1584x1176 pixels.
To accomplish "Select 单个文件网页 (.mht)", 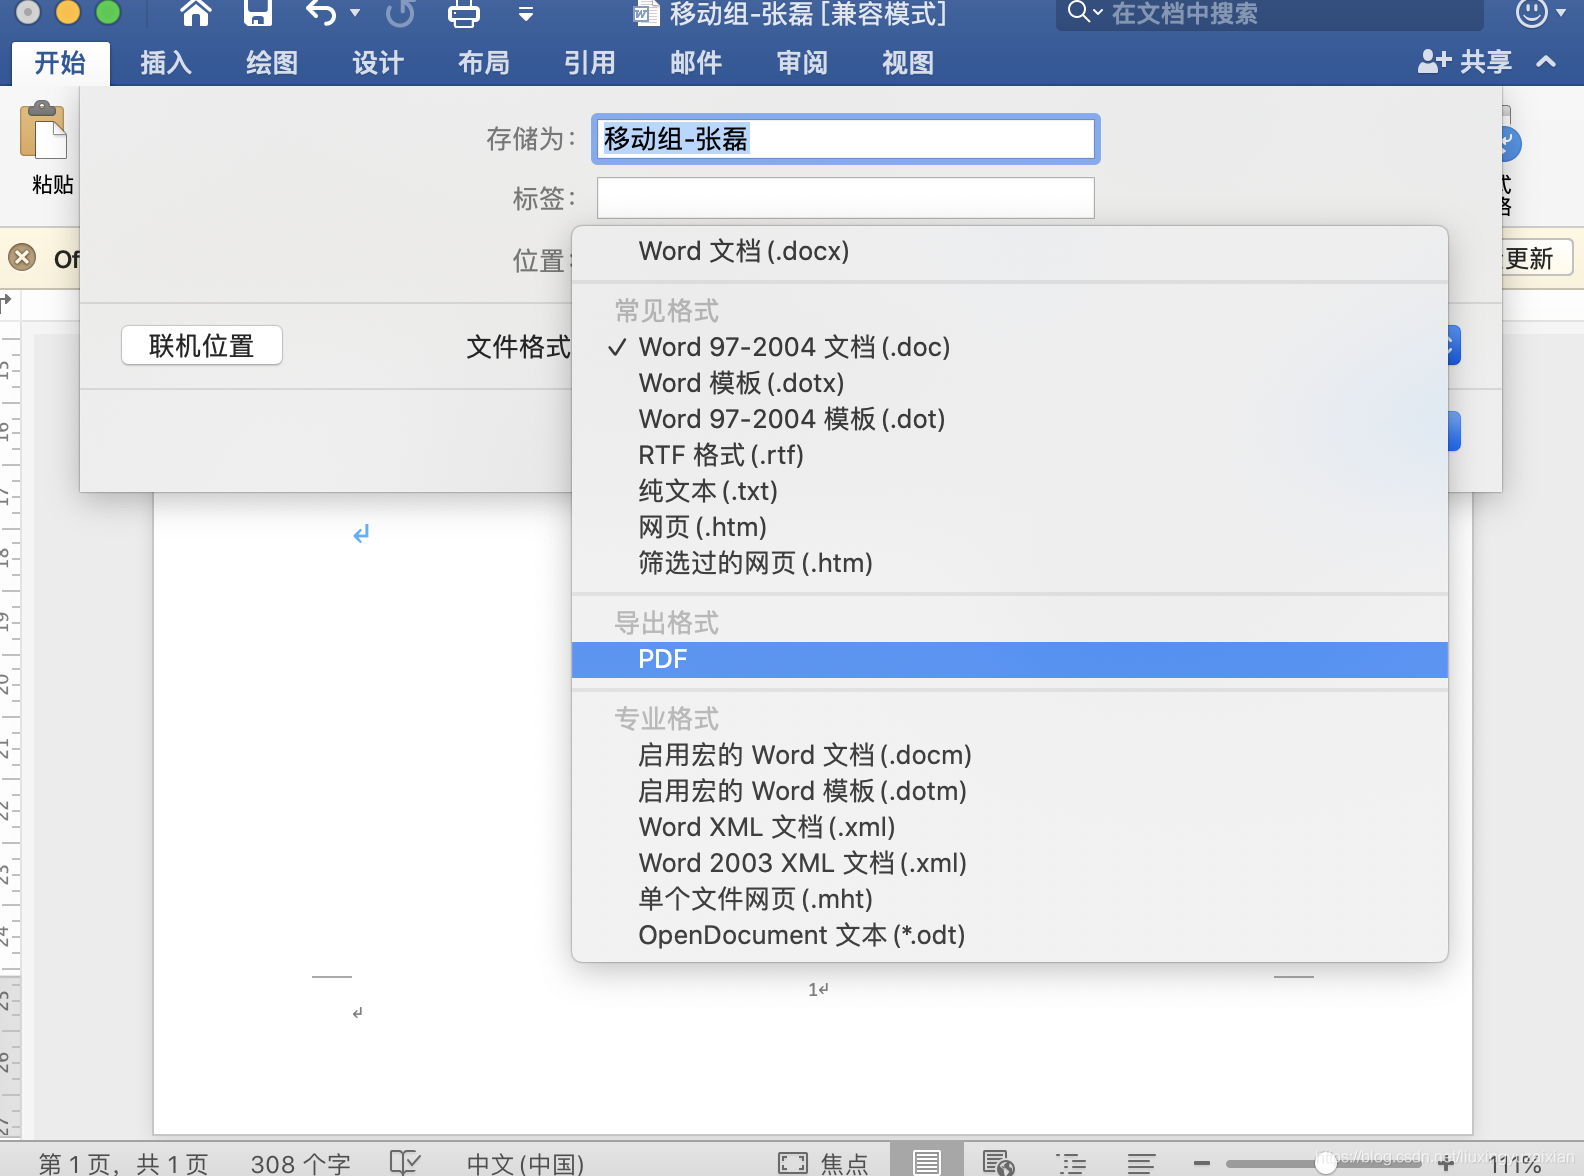I will [x=1010, y=899].
